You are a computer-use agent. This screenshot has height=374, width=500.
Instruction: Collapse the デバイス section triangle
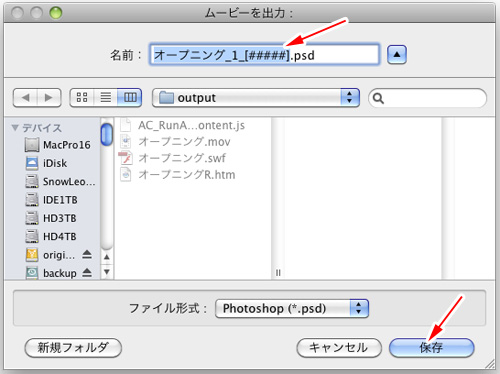15,128
